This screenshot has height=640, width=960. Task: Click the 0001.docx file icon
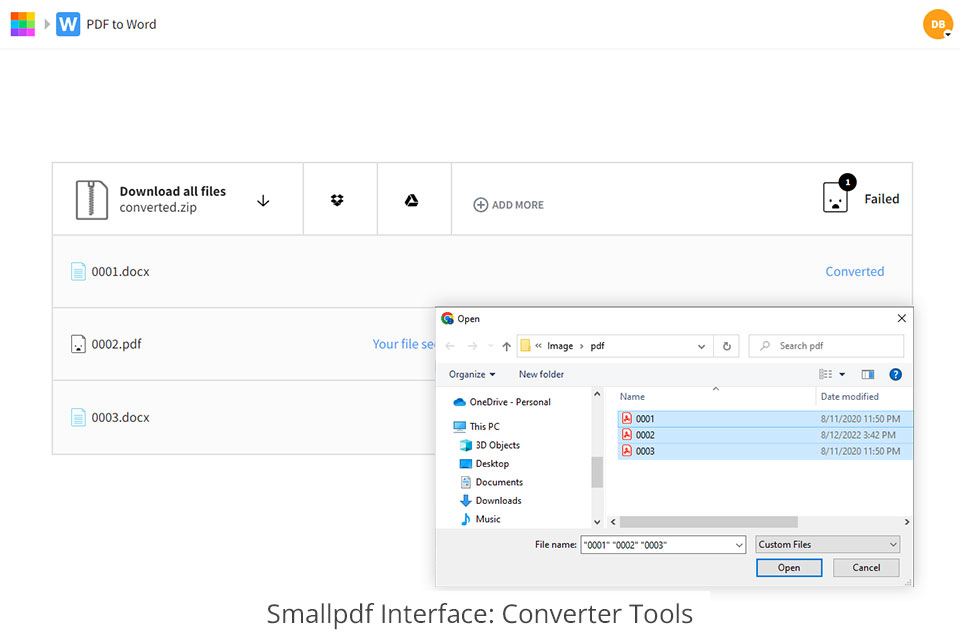[x=78, y=271]
